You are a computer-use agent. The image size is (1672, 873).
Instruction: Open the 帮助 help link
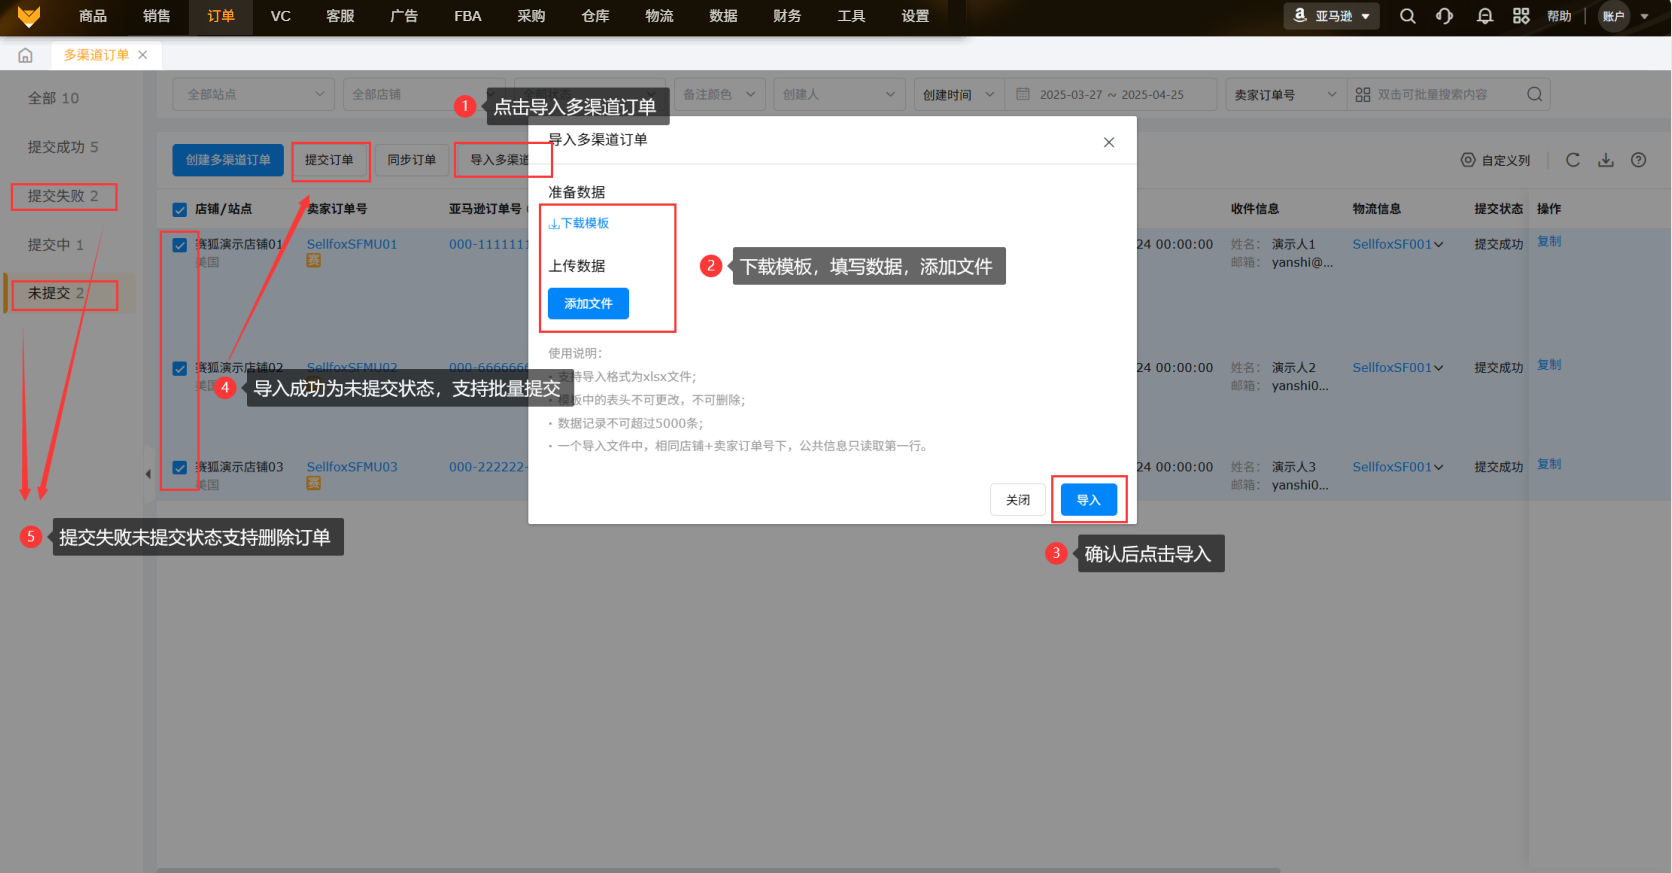pyautogui.click(x=1559, y=16)
